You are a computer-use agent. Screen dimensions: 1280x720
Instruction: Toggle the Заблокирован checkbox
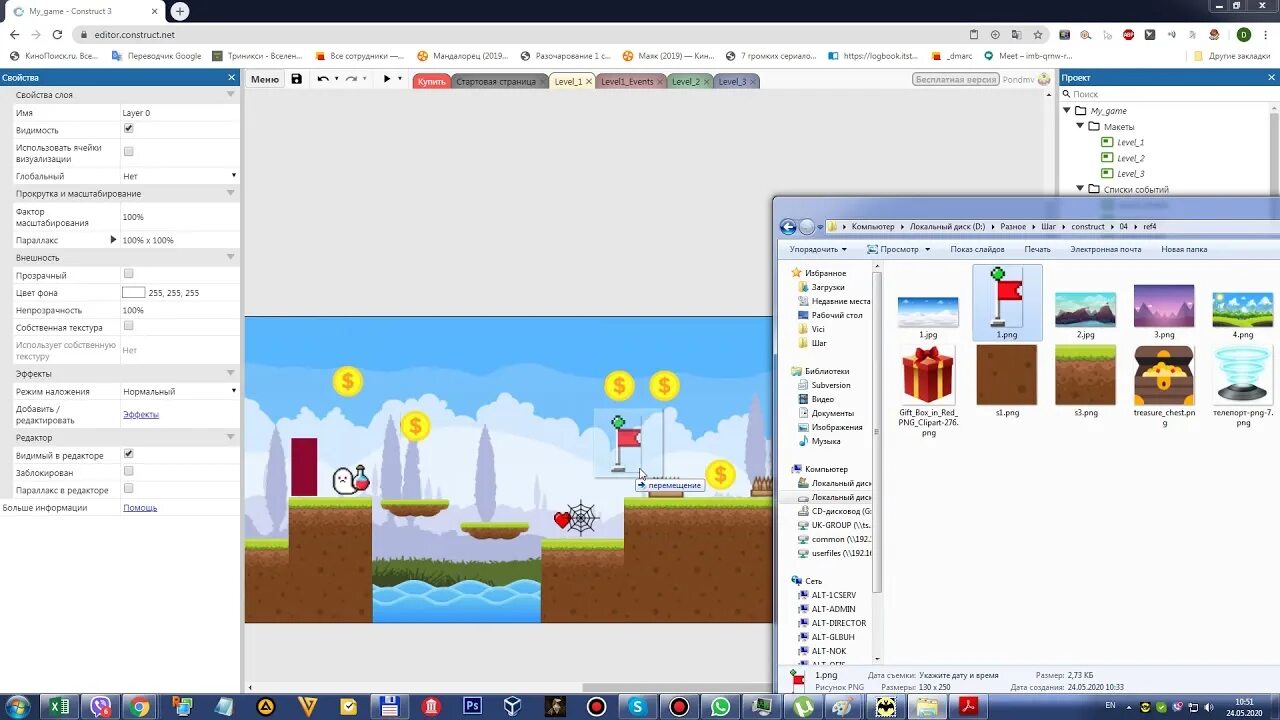click(x=128, y=472)
